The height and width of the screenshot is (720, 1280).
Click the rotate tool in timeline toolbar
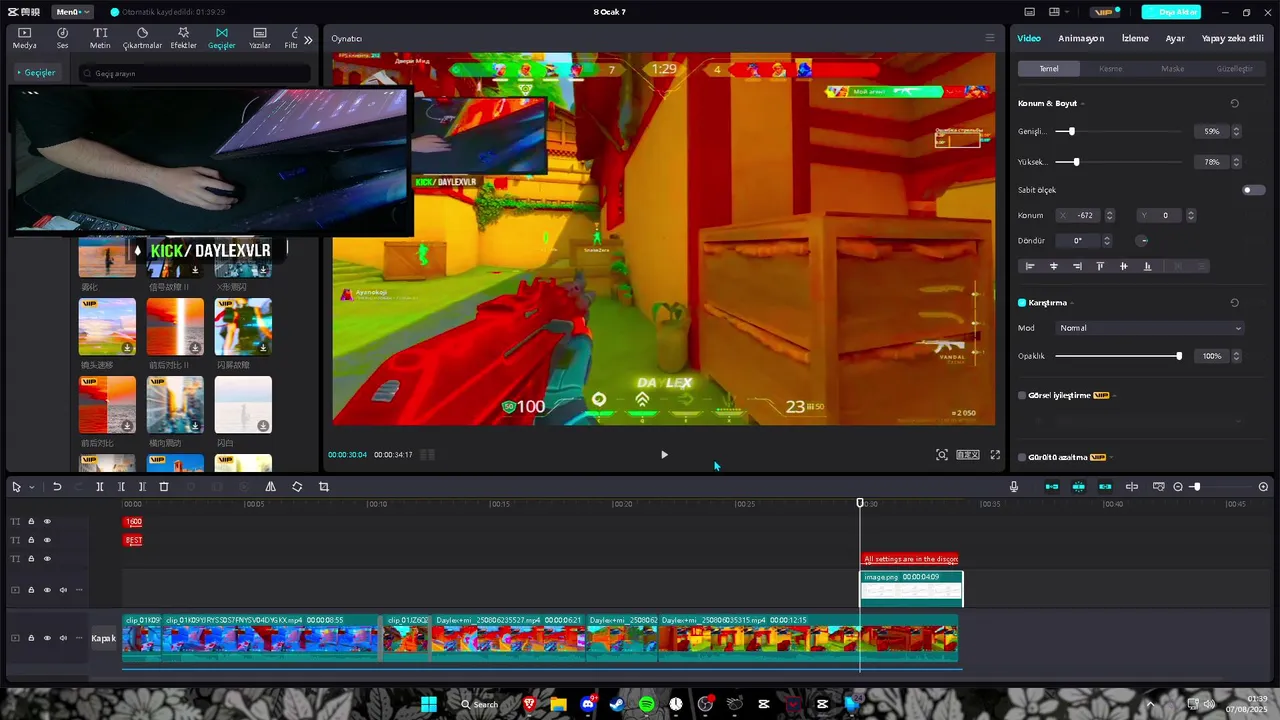click(297, 487)
